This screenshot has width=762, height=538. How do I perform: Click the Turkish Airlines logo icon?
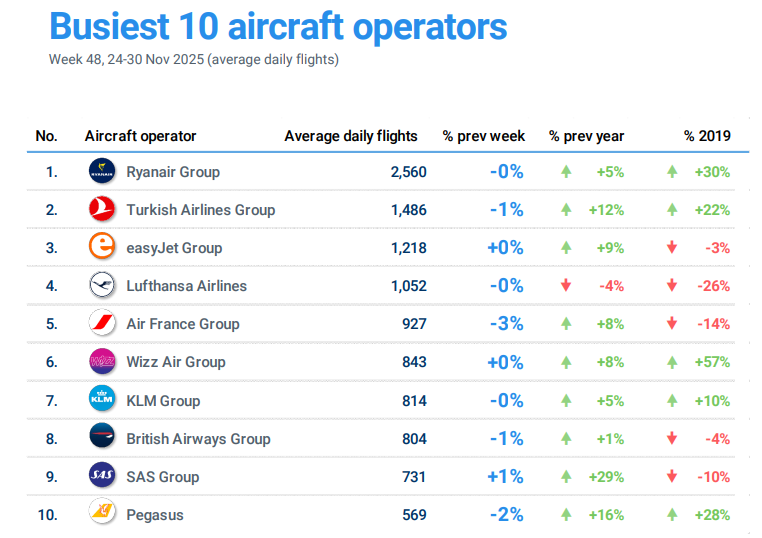click(x=102, y=209)
